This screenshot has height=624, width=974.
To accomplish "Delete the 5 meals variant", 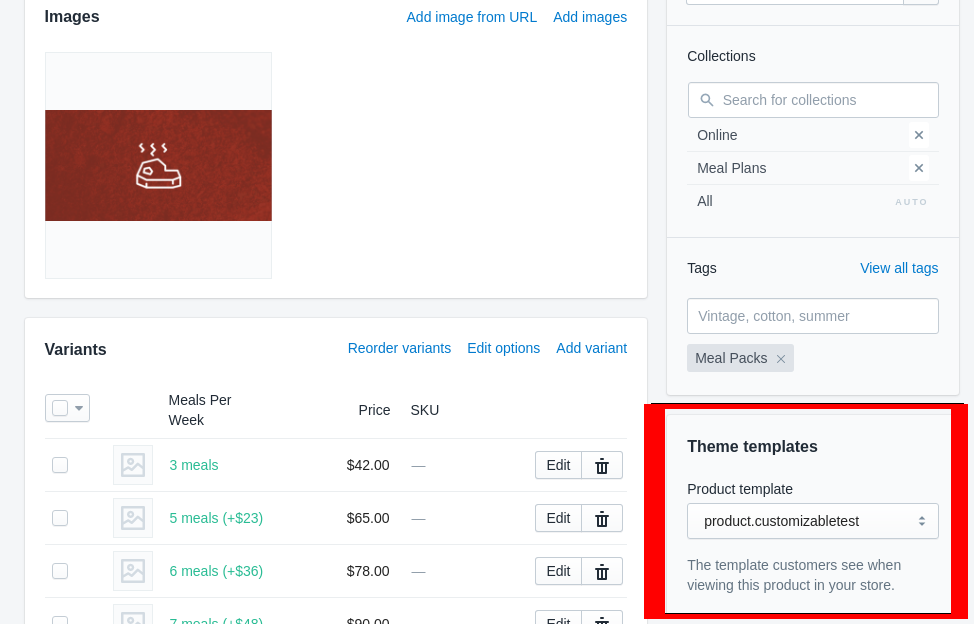I will pos(601,518).
